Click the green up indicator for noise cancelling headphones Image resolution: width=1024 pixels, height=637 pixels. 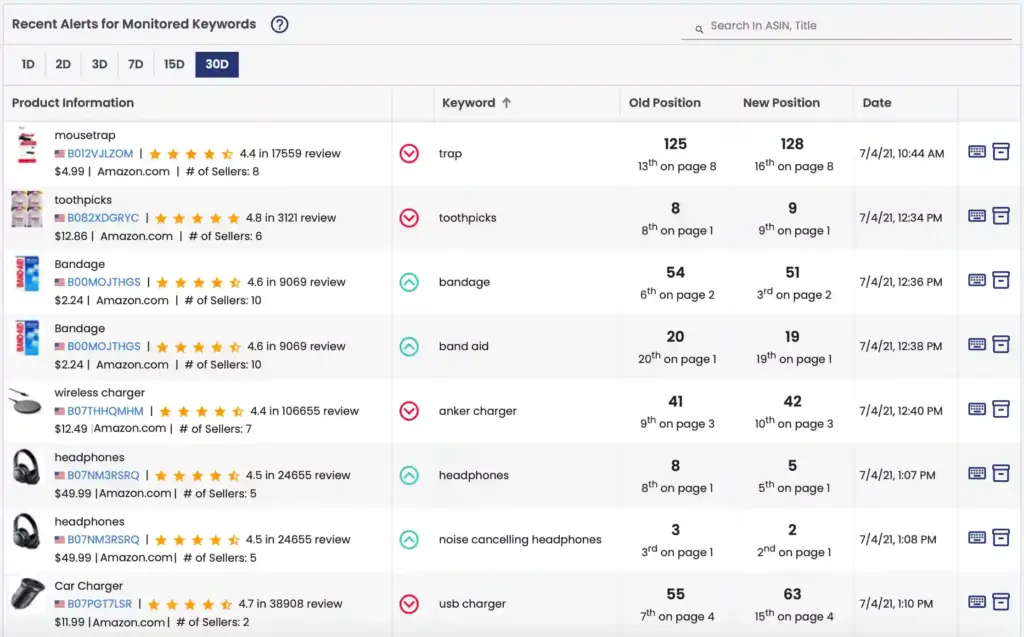pyautogui.click(x=409, y=538)
